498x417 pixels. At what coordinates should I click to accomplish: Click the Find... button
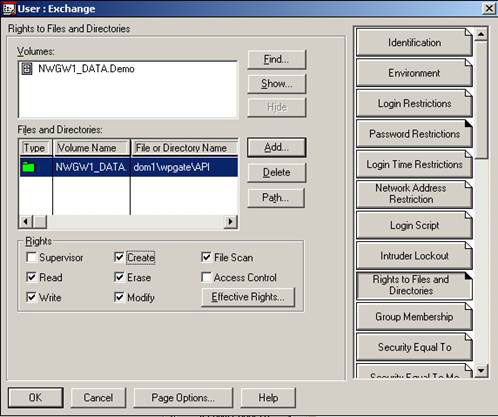click(276, 60)
